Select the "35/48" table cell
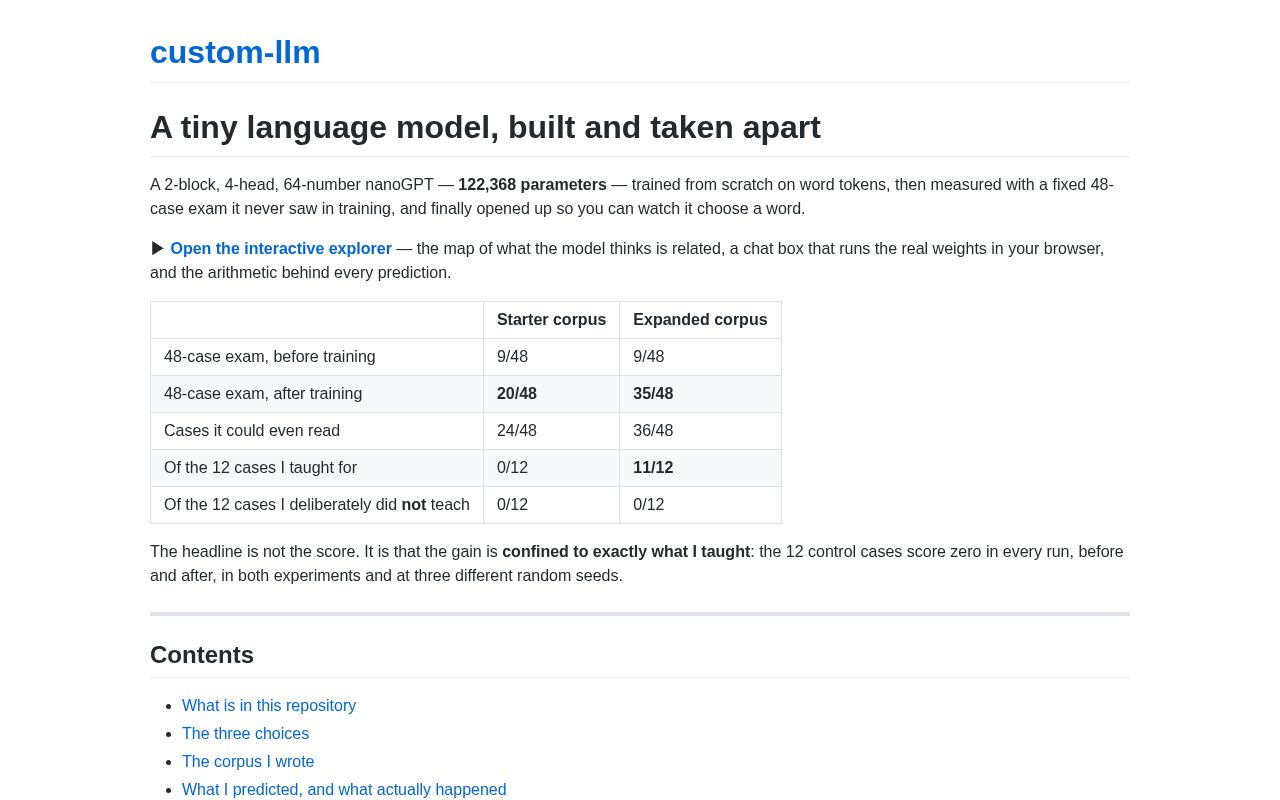1280x800 pixels. [x=700, y=394]
